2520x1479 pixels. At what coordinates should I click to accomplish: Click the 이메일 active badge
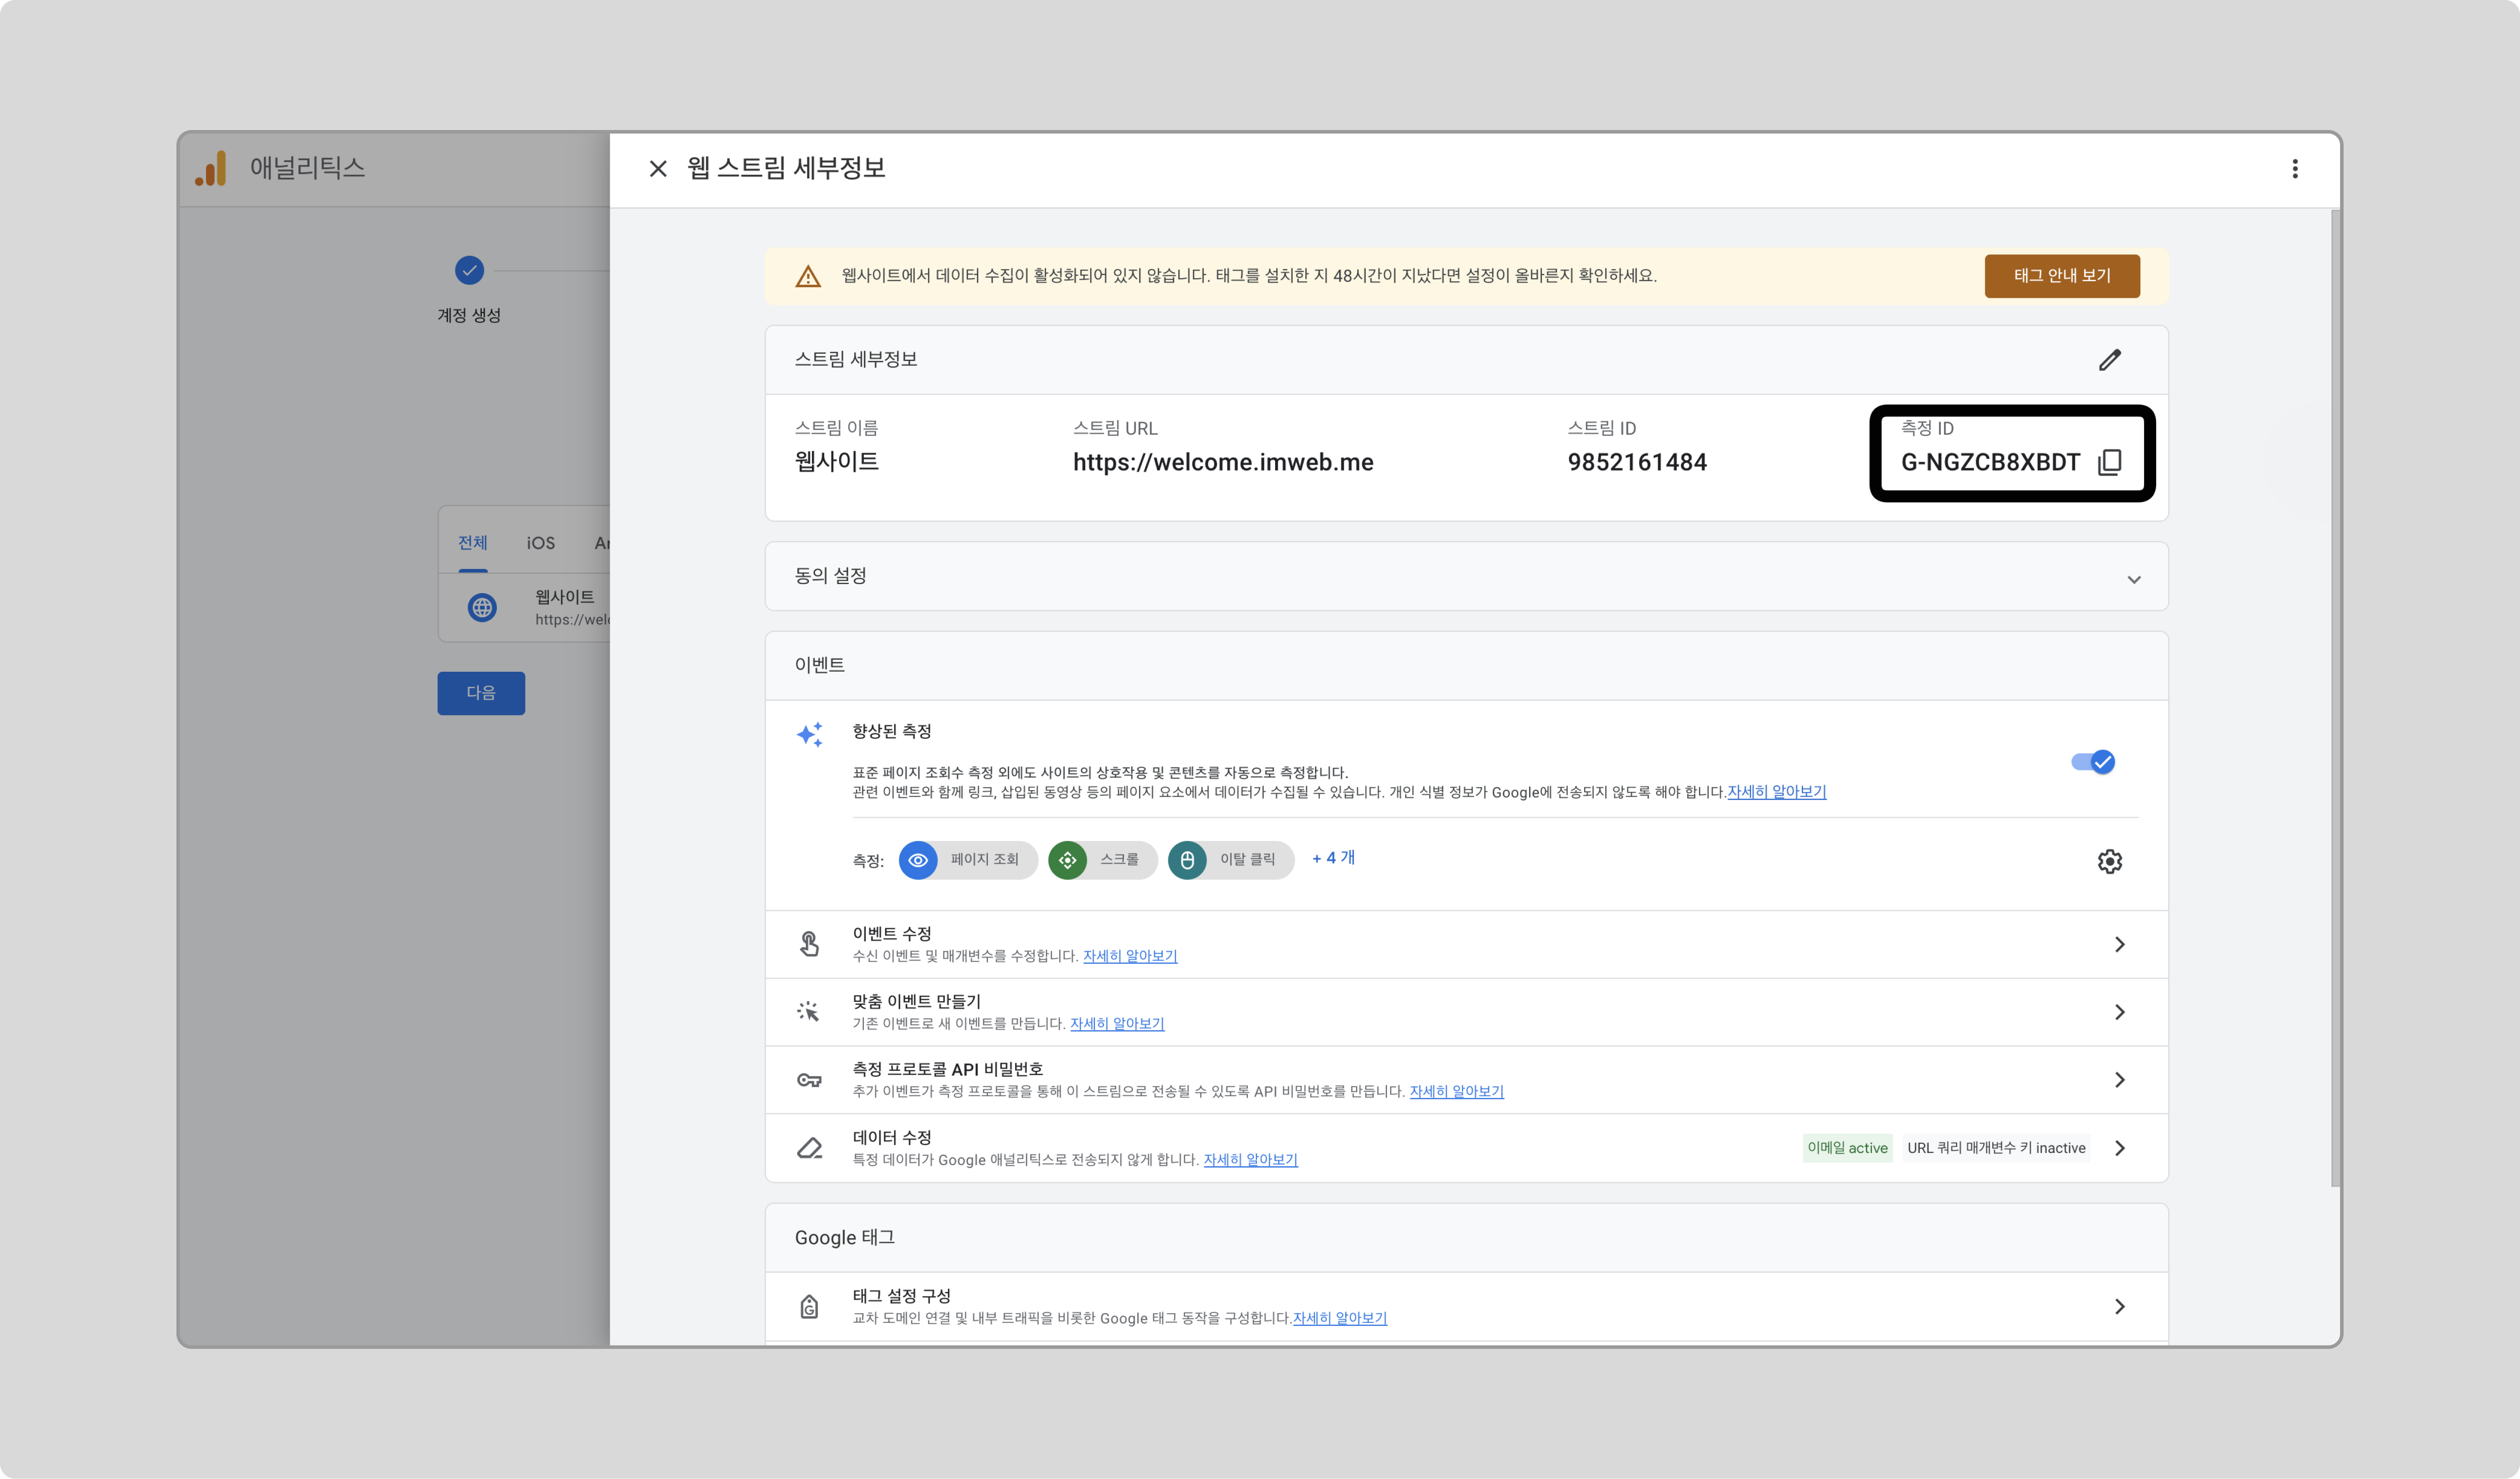1847,1148
